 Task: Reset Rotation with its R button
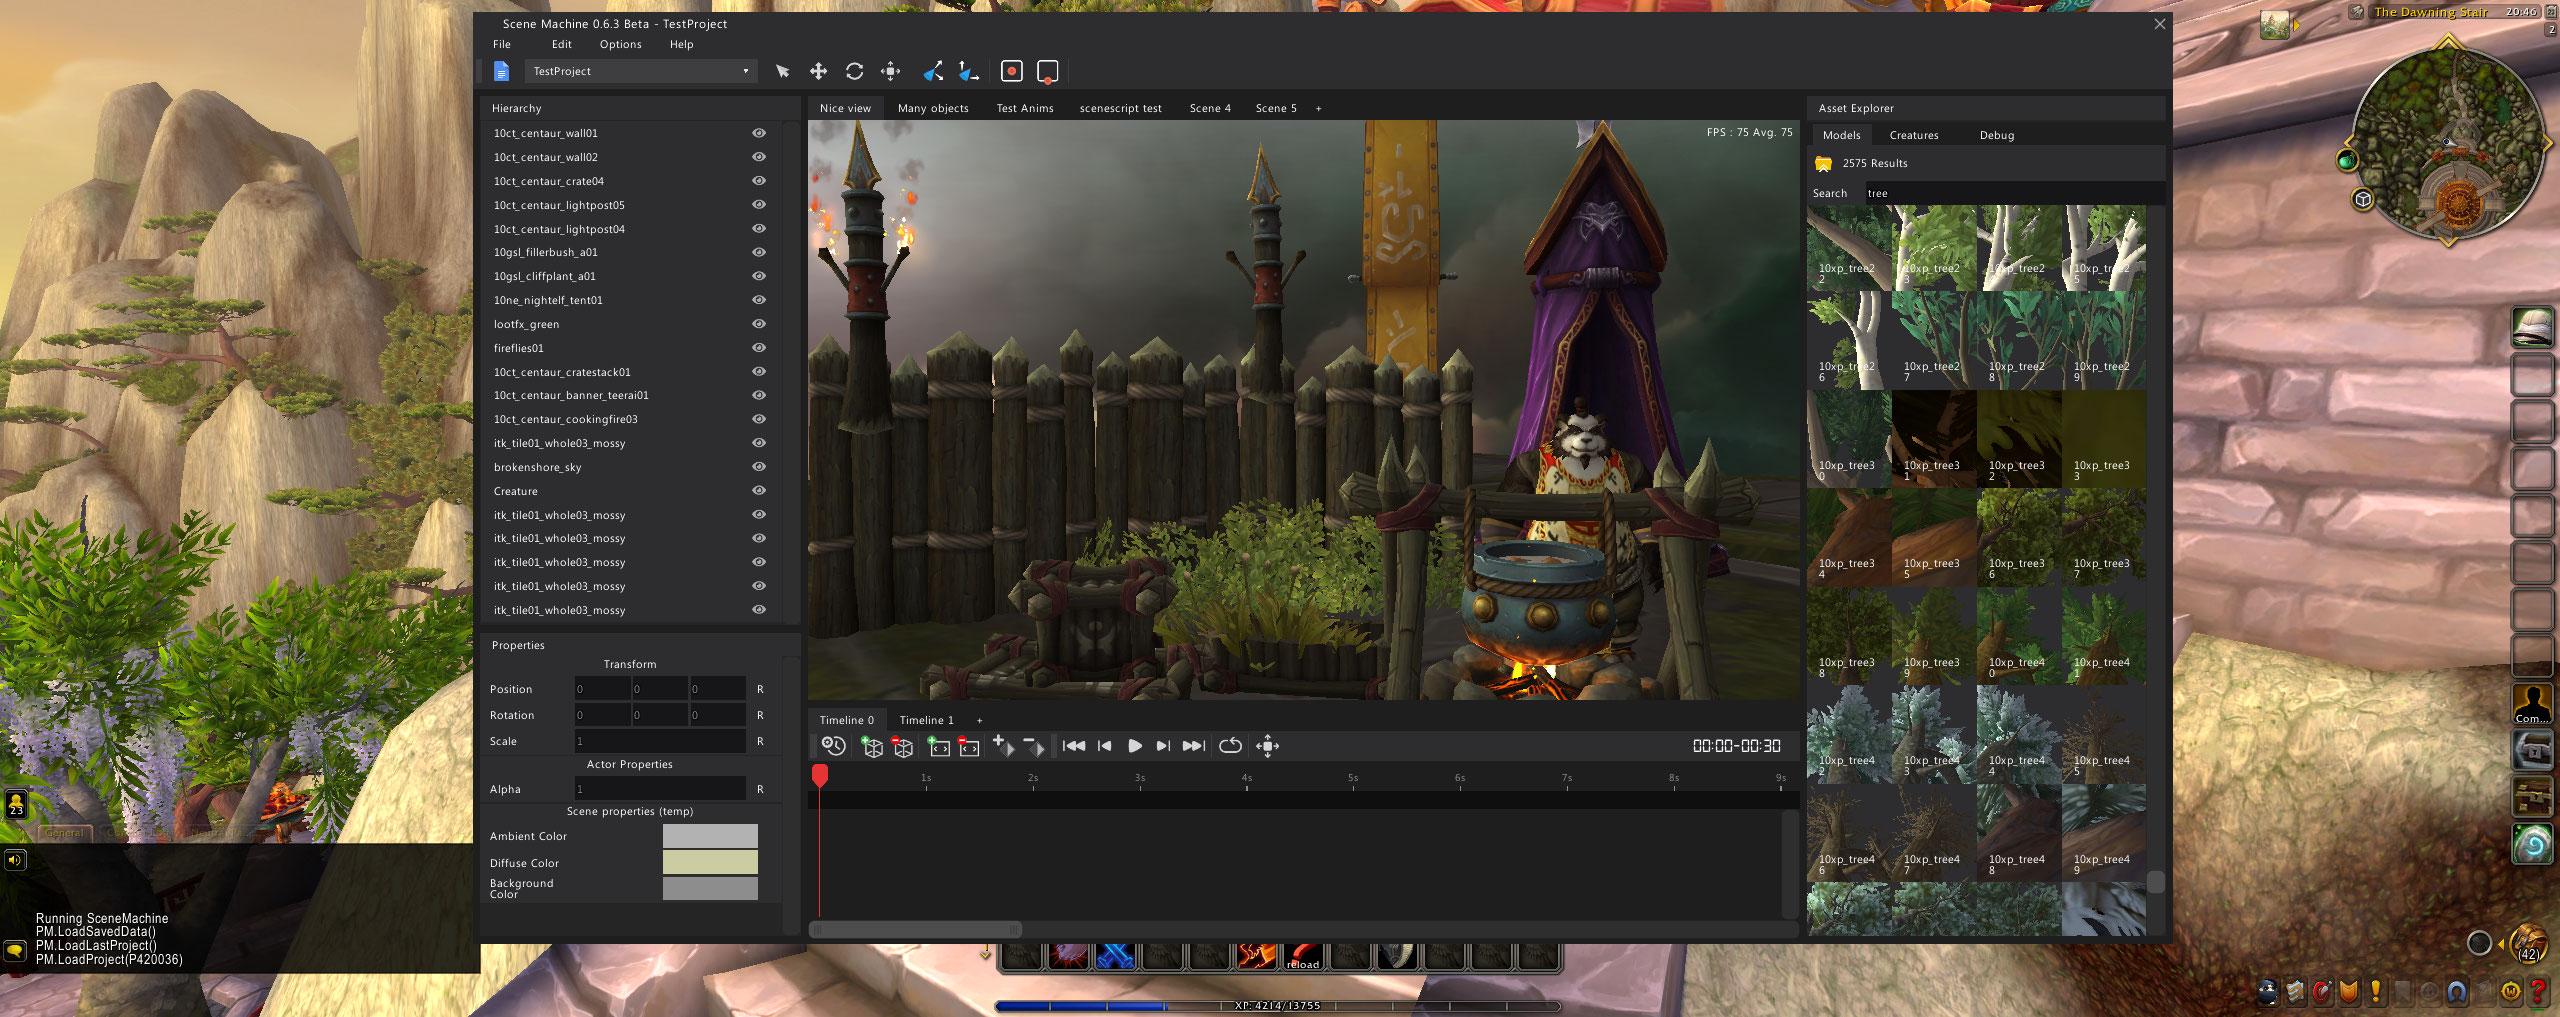coord(760,715)
